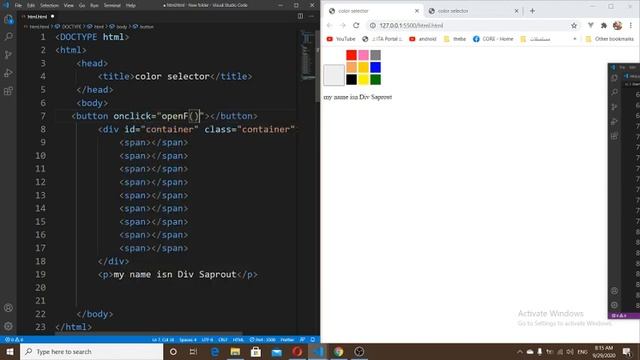
Task: Open the View menu in VS Code
Action: tap(69, 5)
